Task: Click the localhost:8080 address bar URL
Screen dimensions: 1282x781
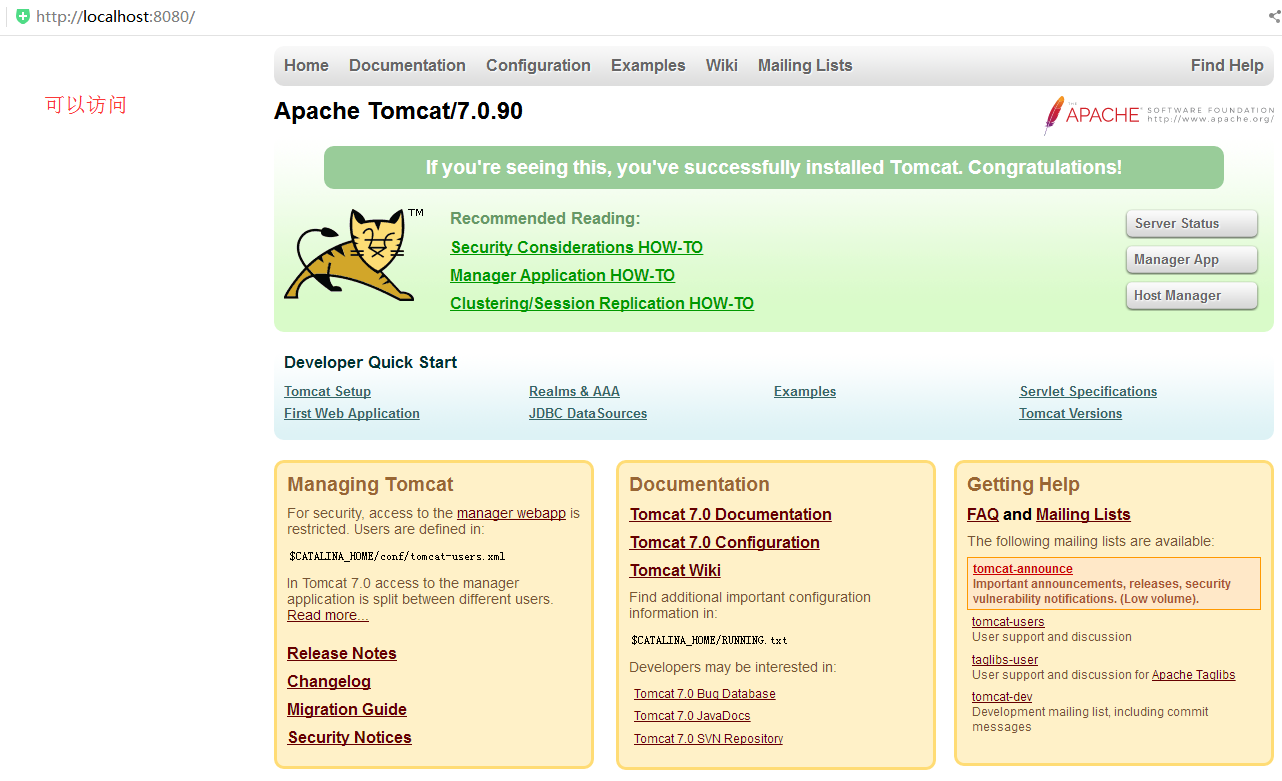Action: (x=115, y=17)
